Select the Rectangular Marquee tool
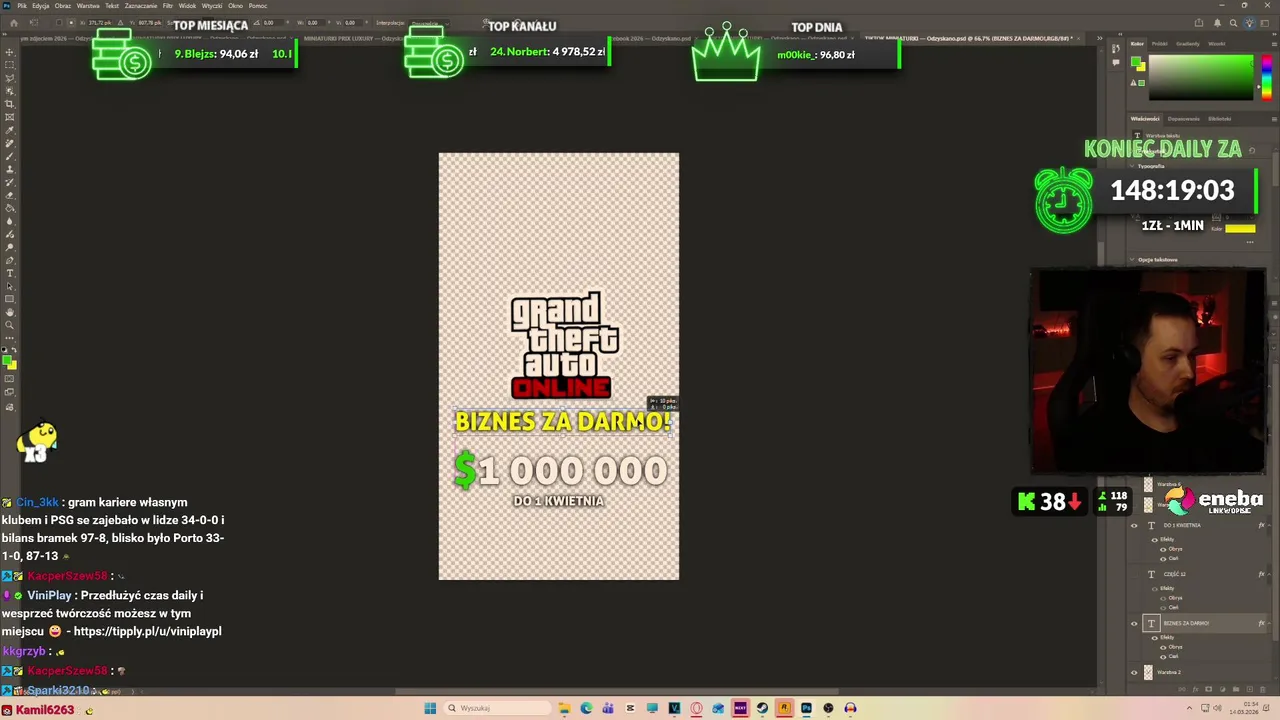The height and width of the screenshot is (720, 1280). click(10, 65)
